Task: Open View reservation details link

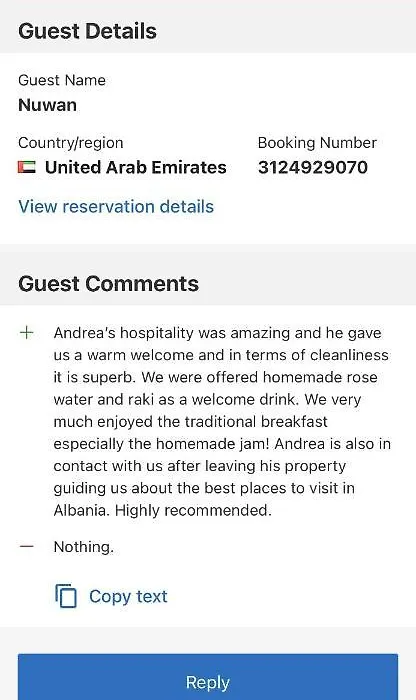Action: click(x=116, y=207)
